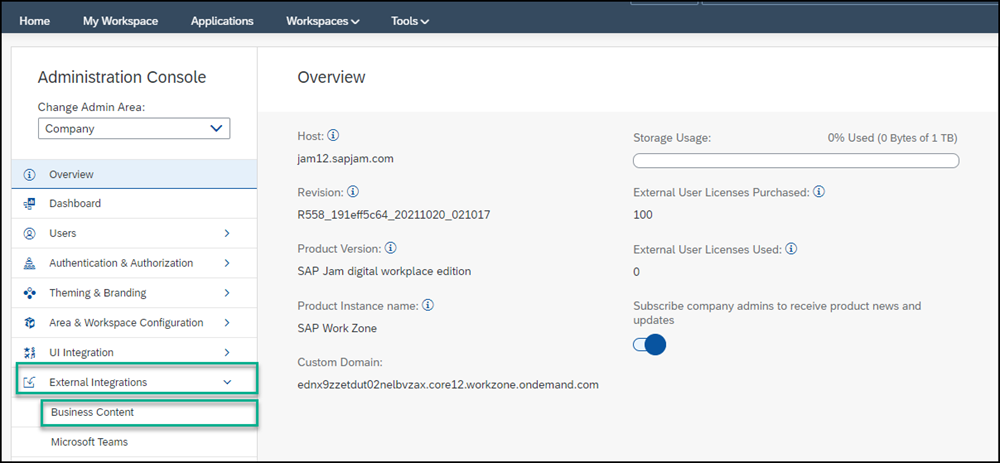1000x463 pixels.
Task: Select Overview in the sidebar
Action: point(135,174)
